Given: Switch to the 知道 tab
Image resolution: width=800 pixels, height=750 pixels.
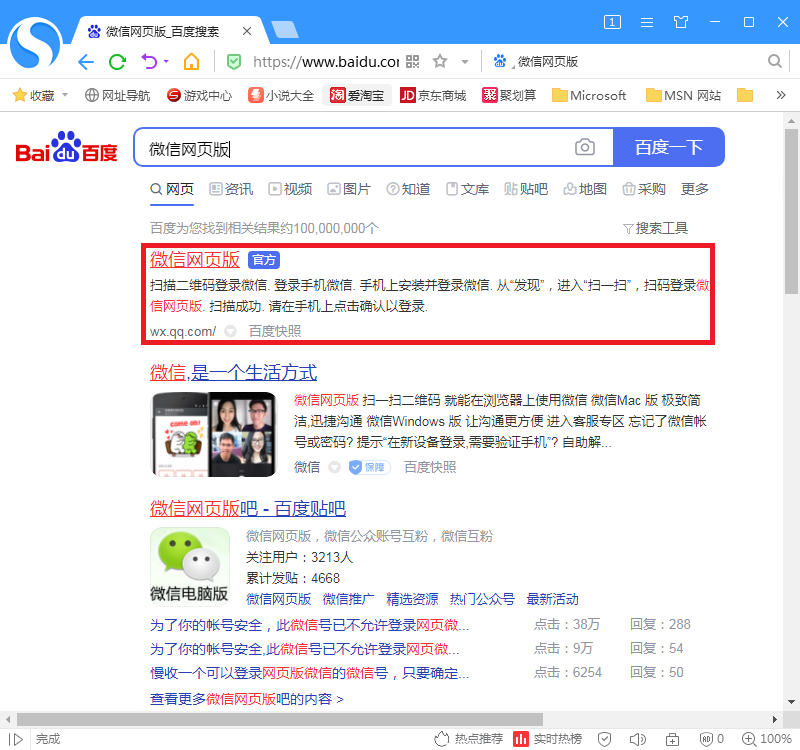Looking at the screenshot, I should pos(408,189).
